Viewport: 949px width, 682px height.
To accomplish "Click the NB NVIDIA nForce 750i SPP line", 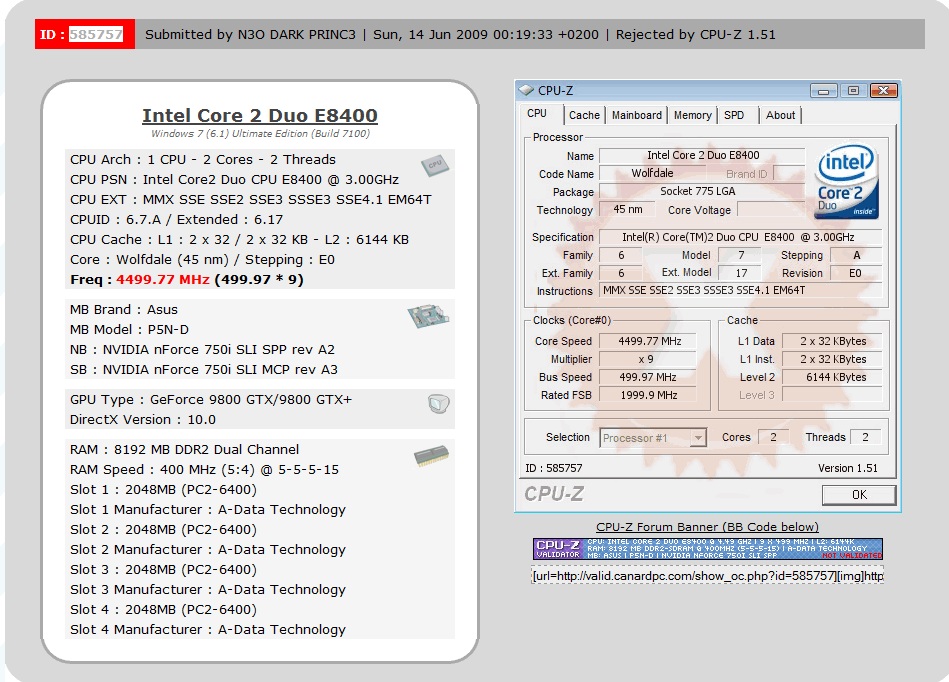I will (x=202, y=350).
